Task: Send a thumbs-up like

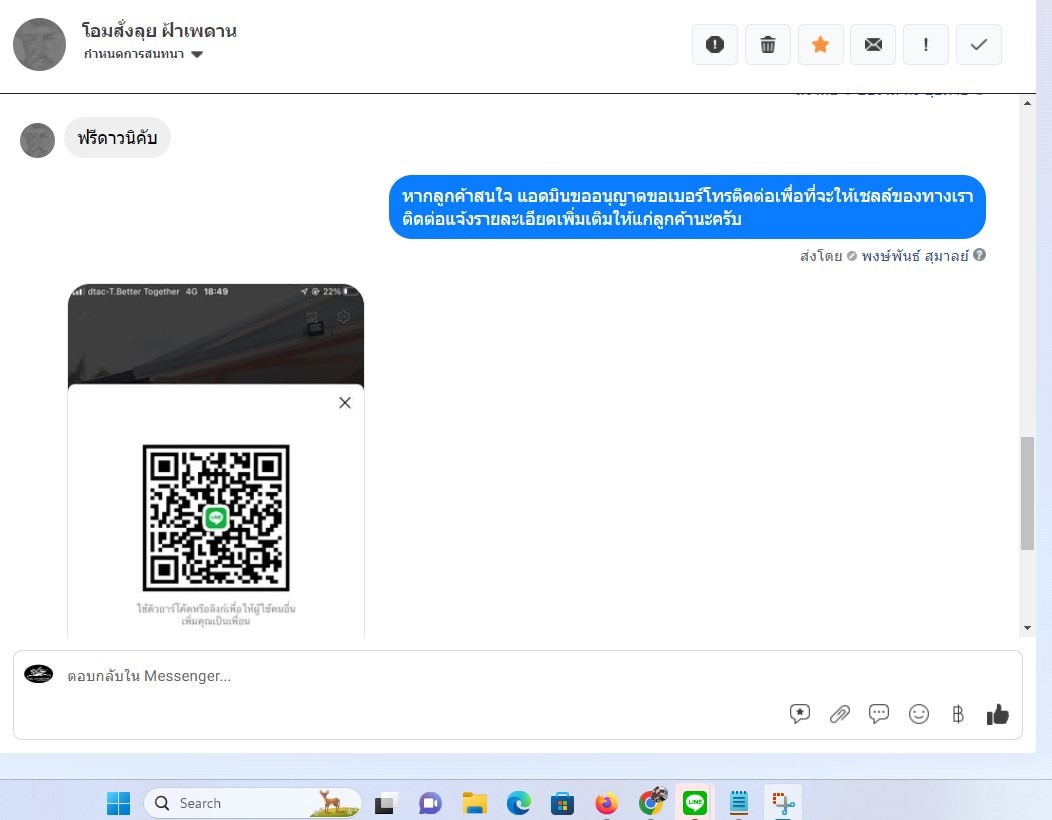Action: [x=998, y=714]
